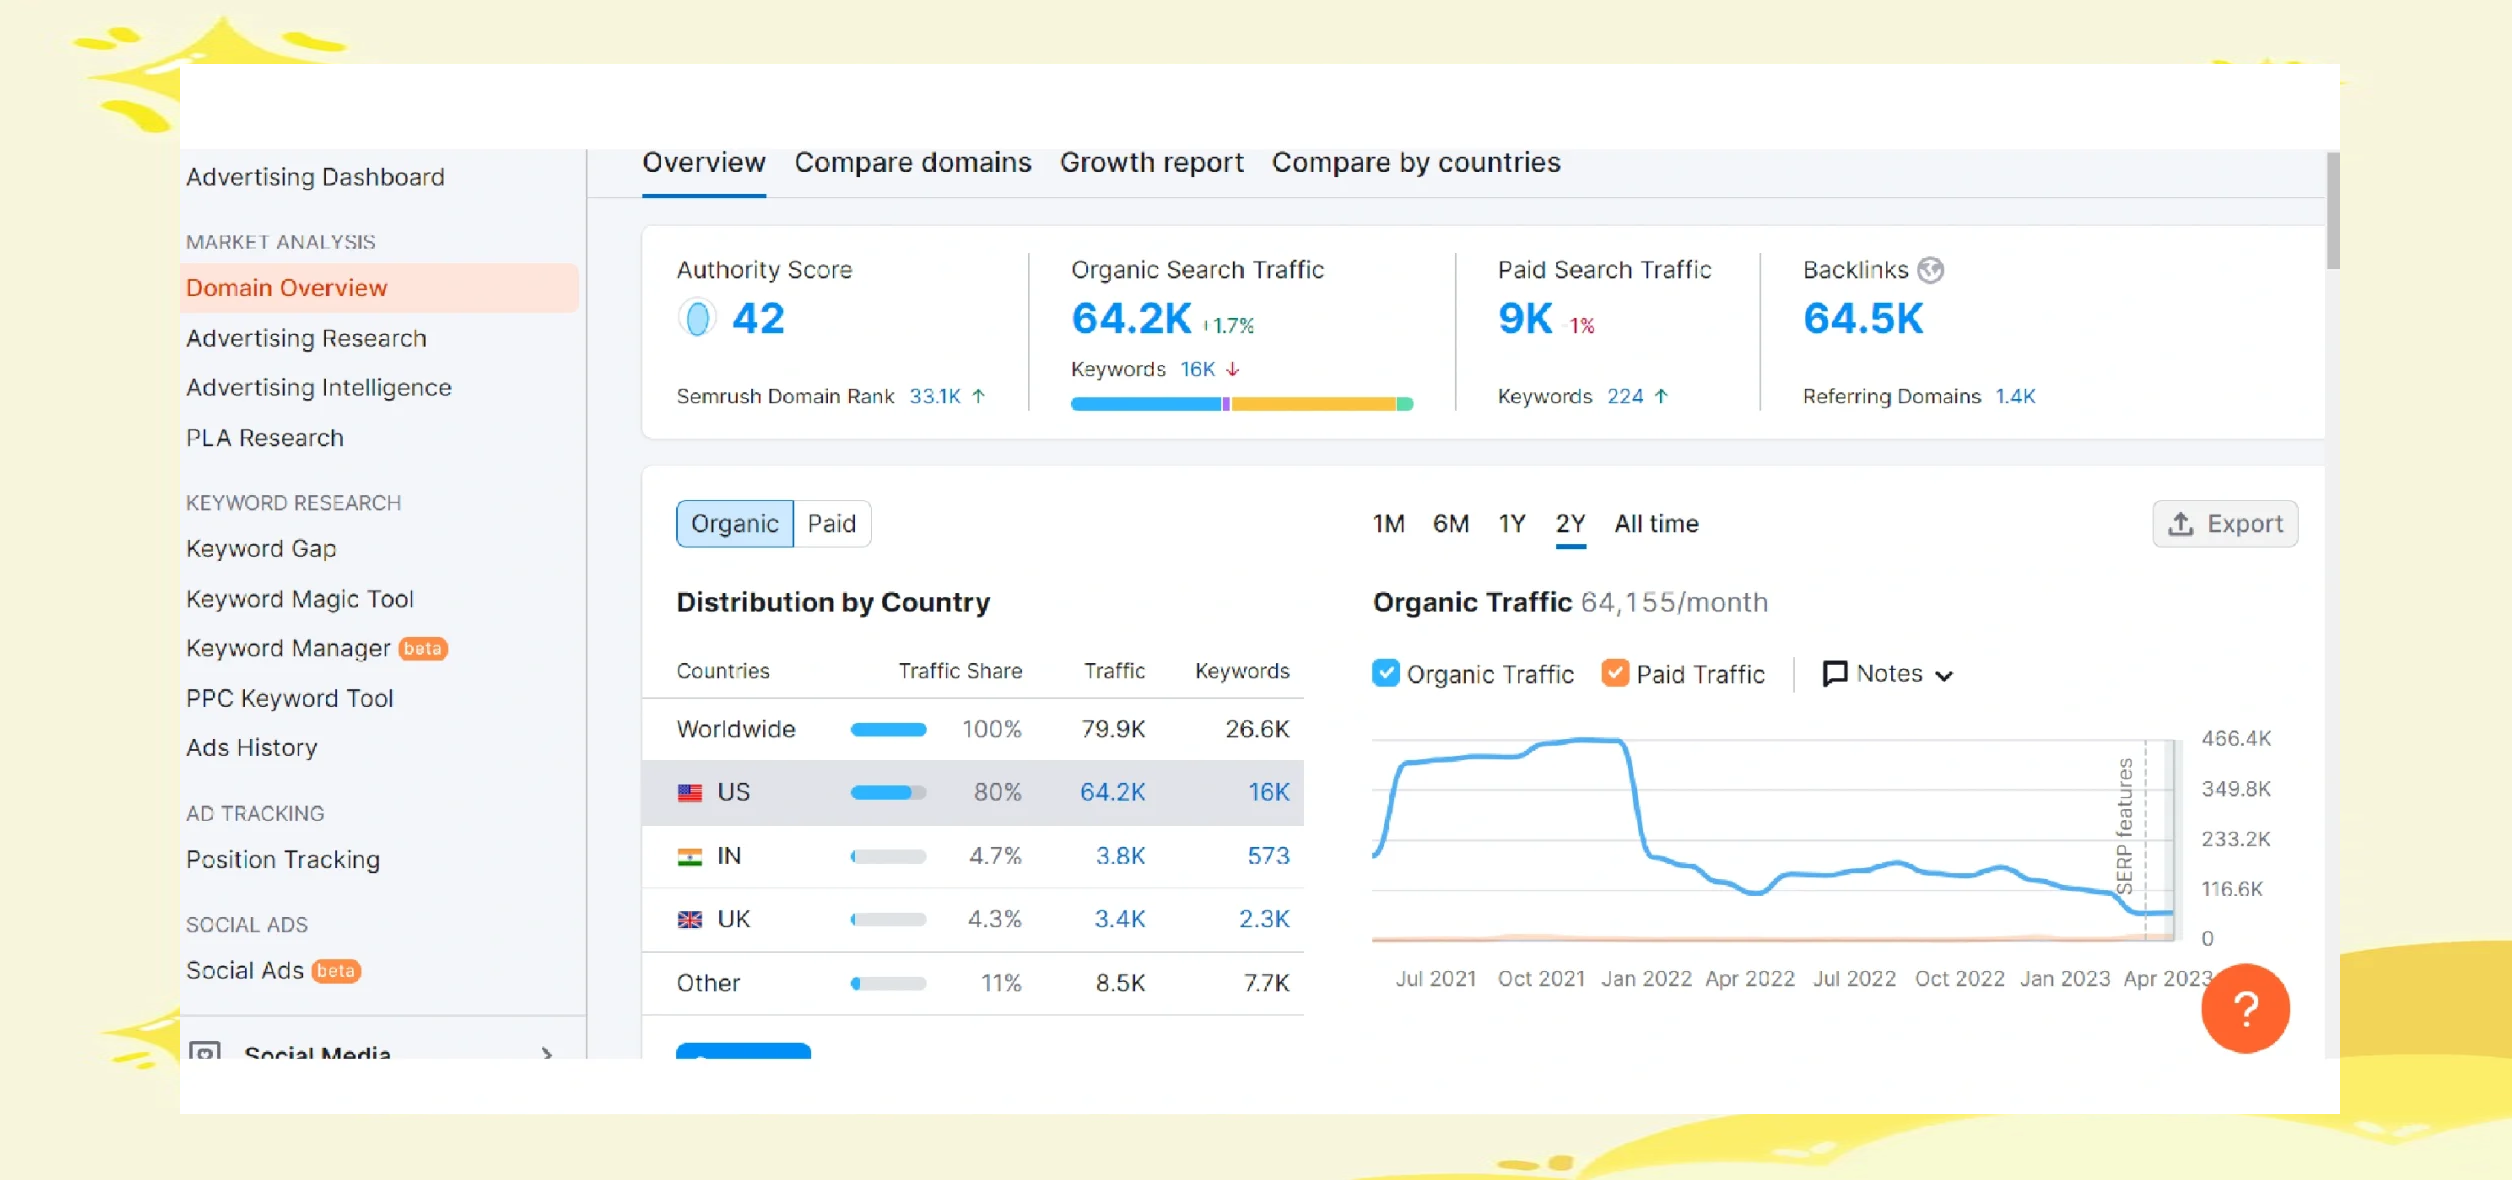Click US traffic value 64.2K

[1112, 793]
